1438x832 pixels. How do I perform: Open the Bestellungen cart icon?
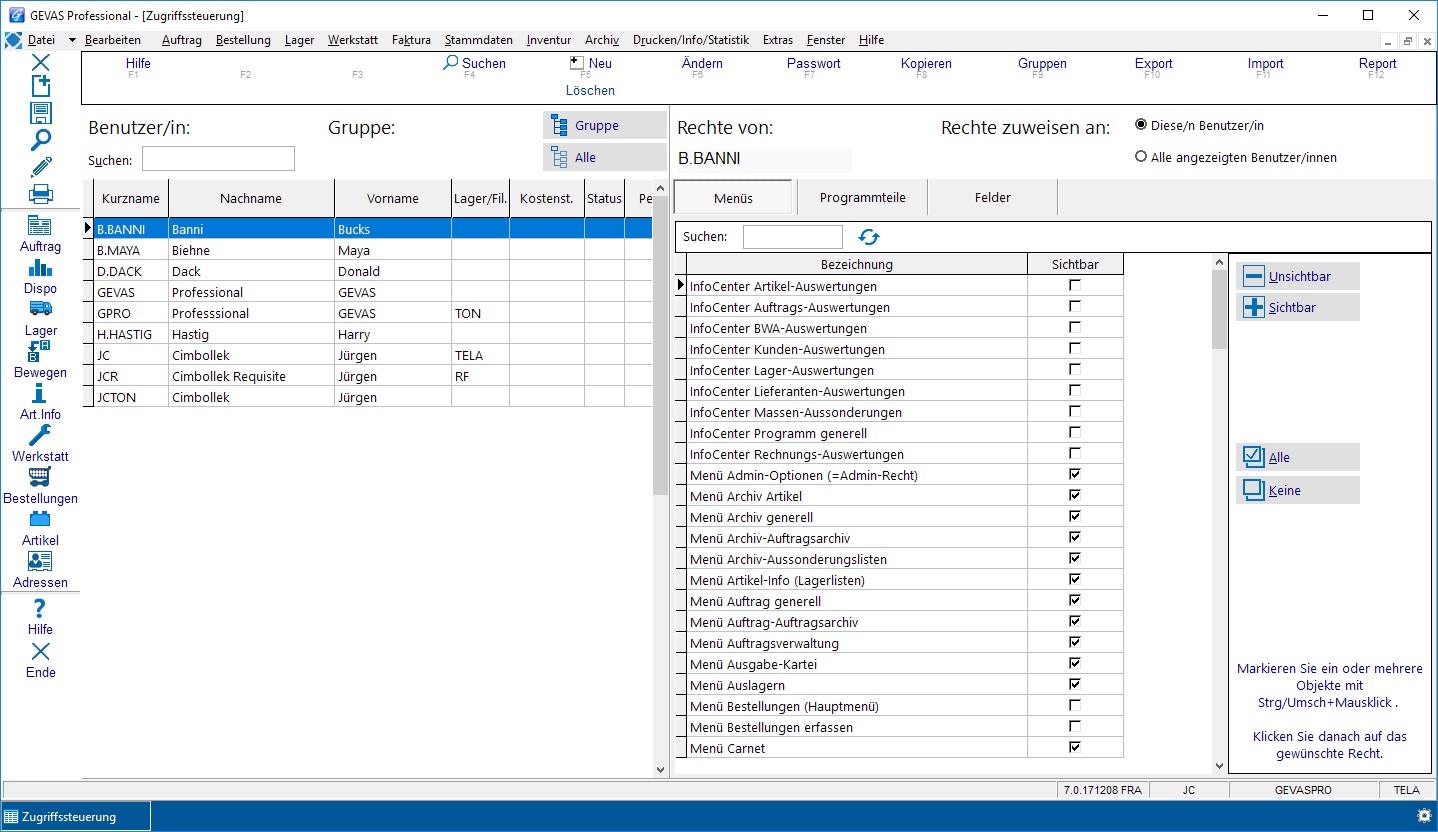40,477
